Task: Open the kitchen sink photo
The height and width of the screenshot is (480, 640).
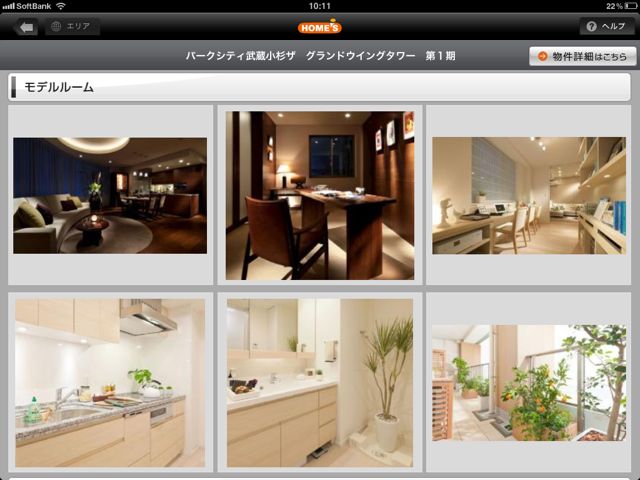Action: pyautogui.click(x=110, y=383)
